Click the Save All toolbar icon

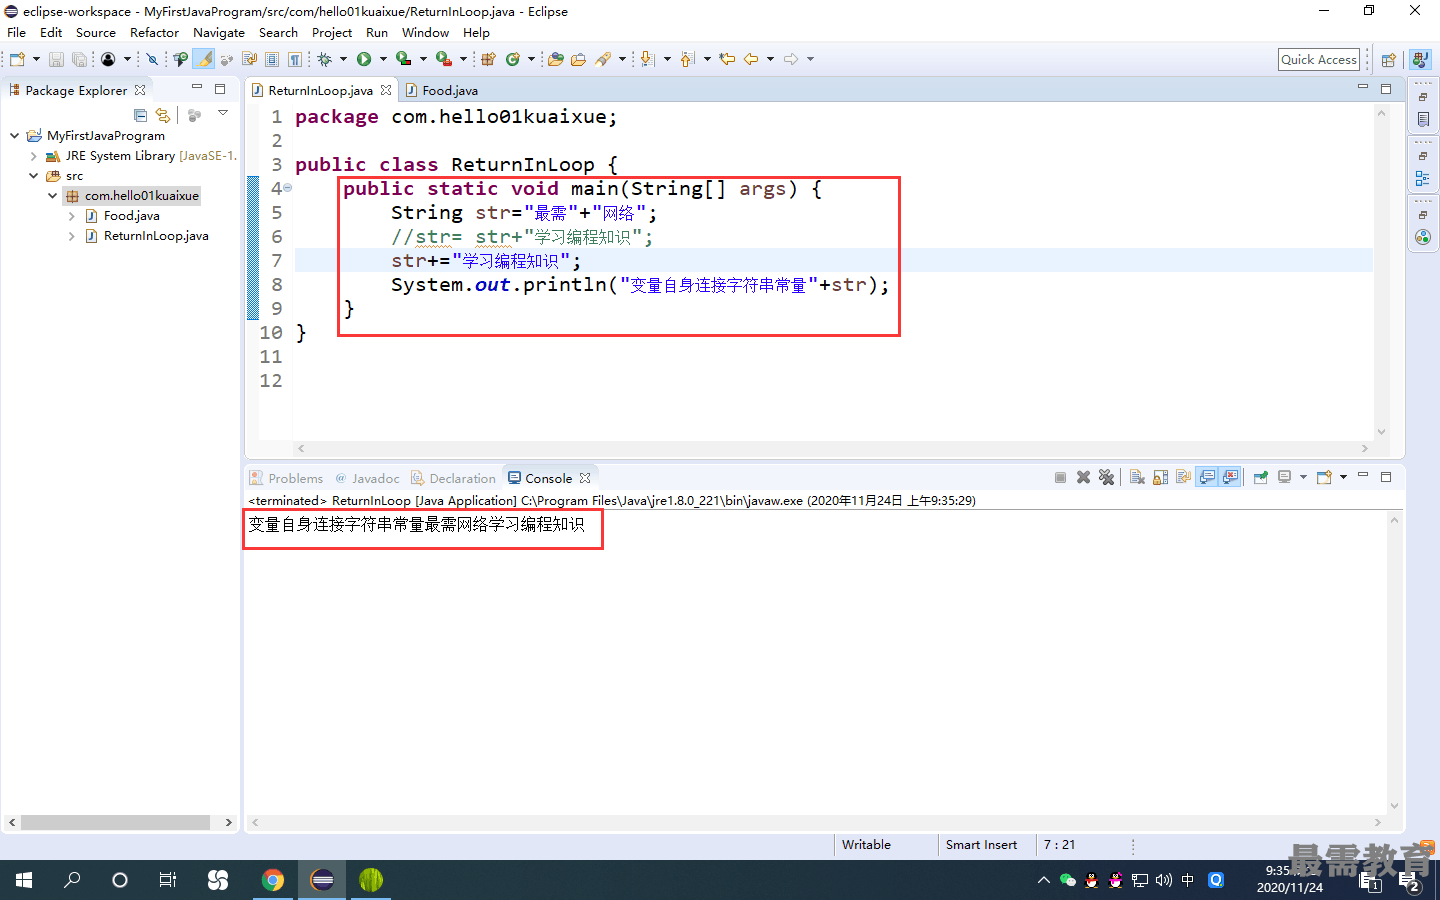pos(78,59)
